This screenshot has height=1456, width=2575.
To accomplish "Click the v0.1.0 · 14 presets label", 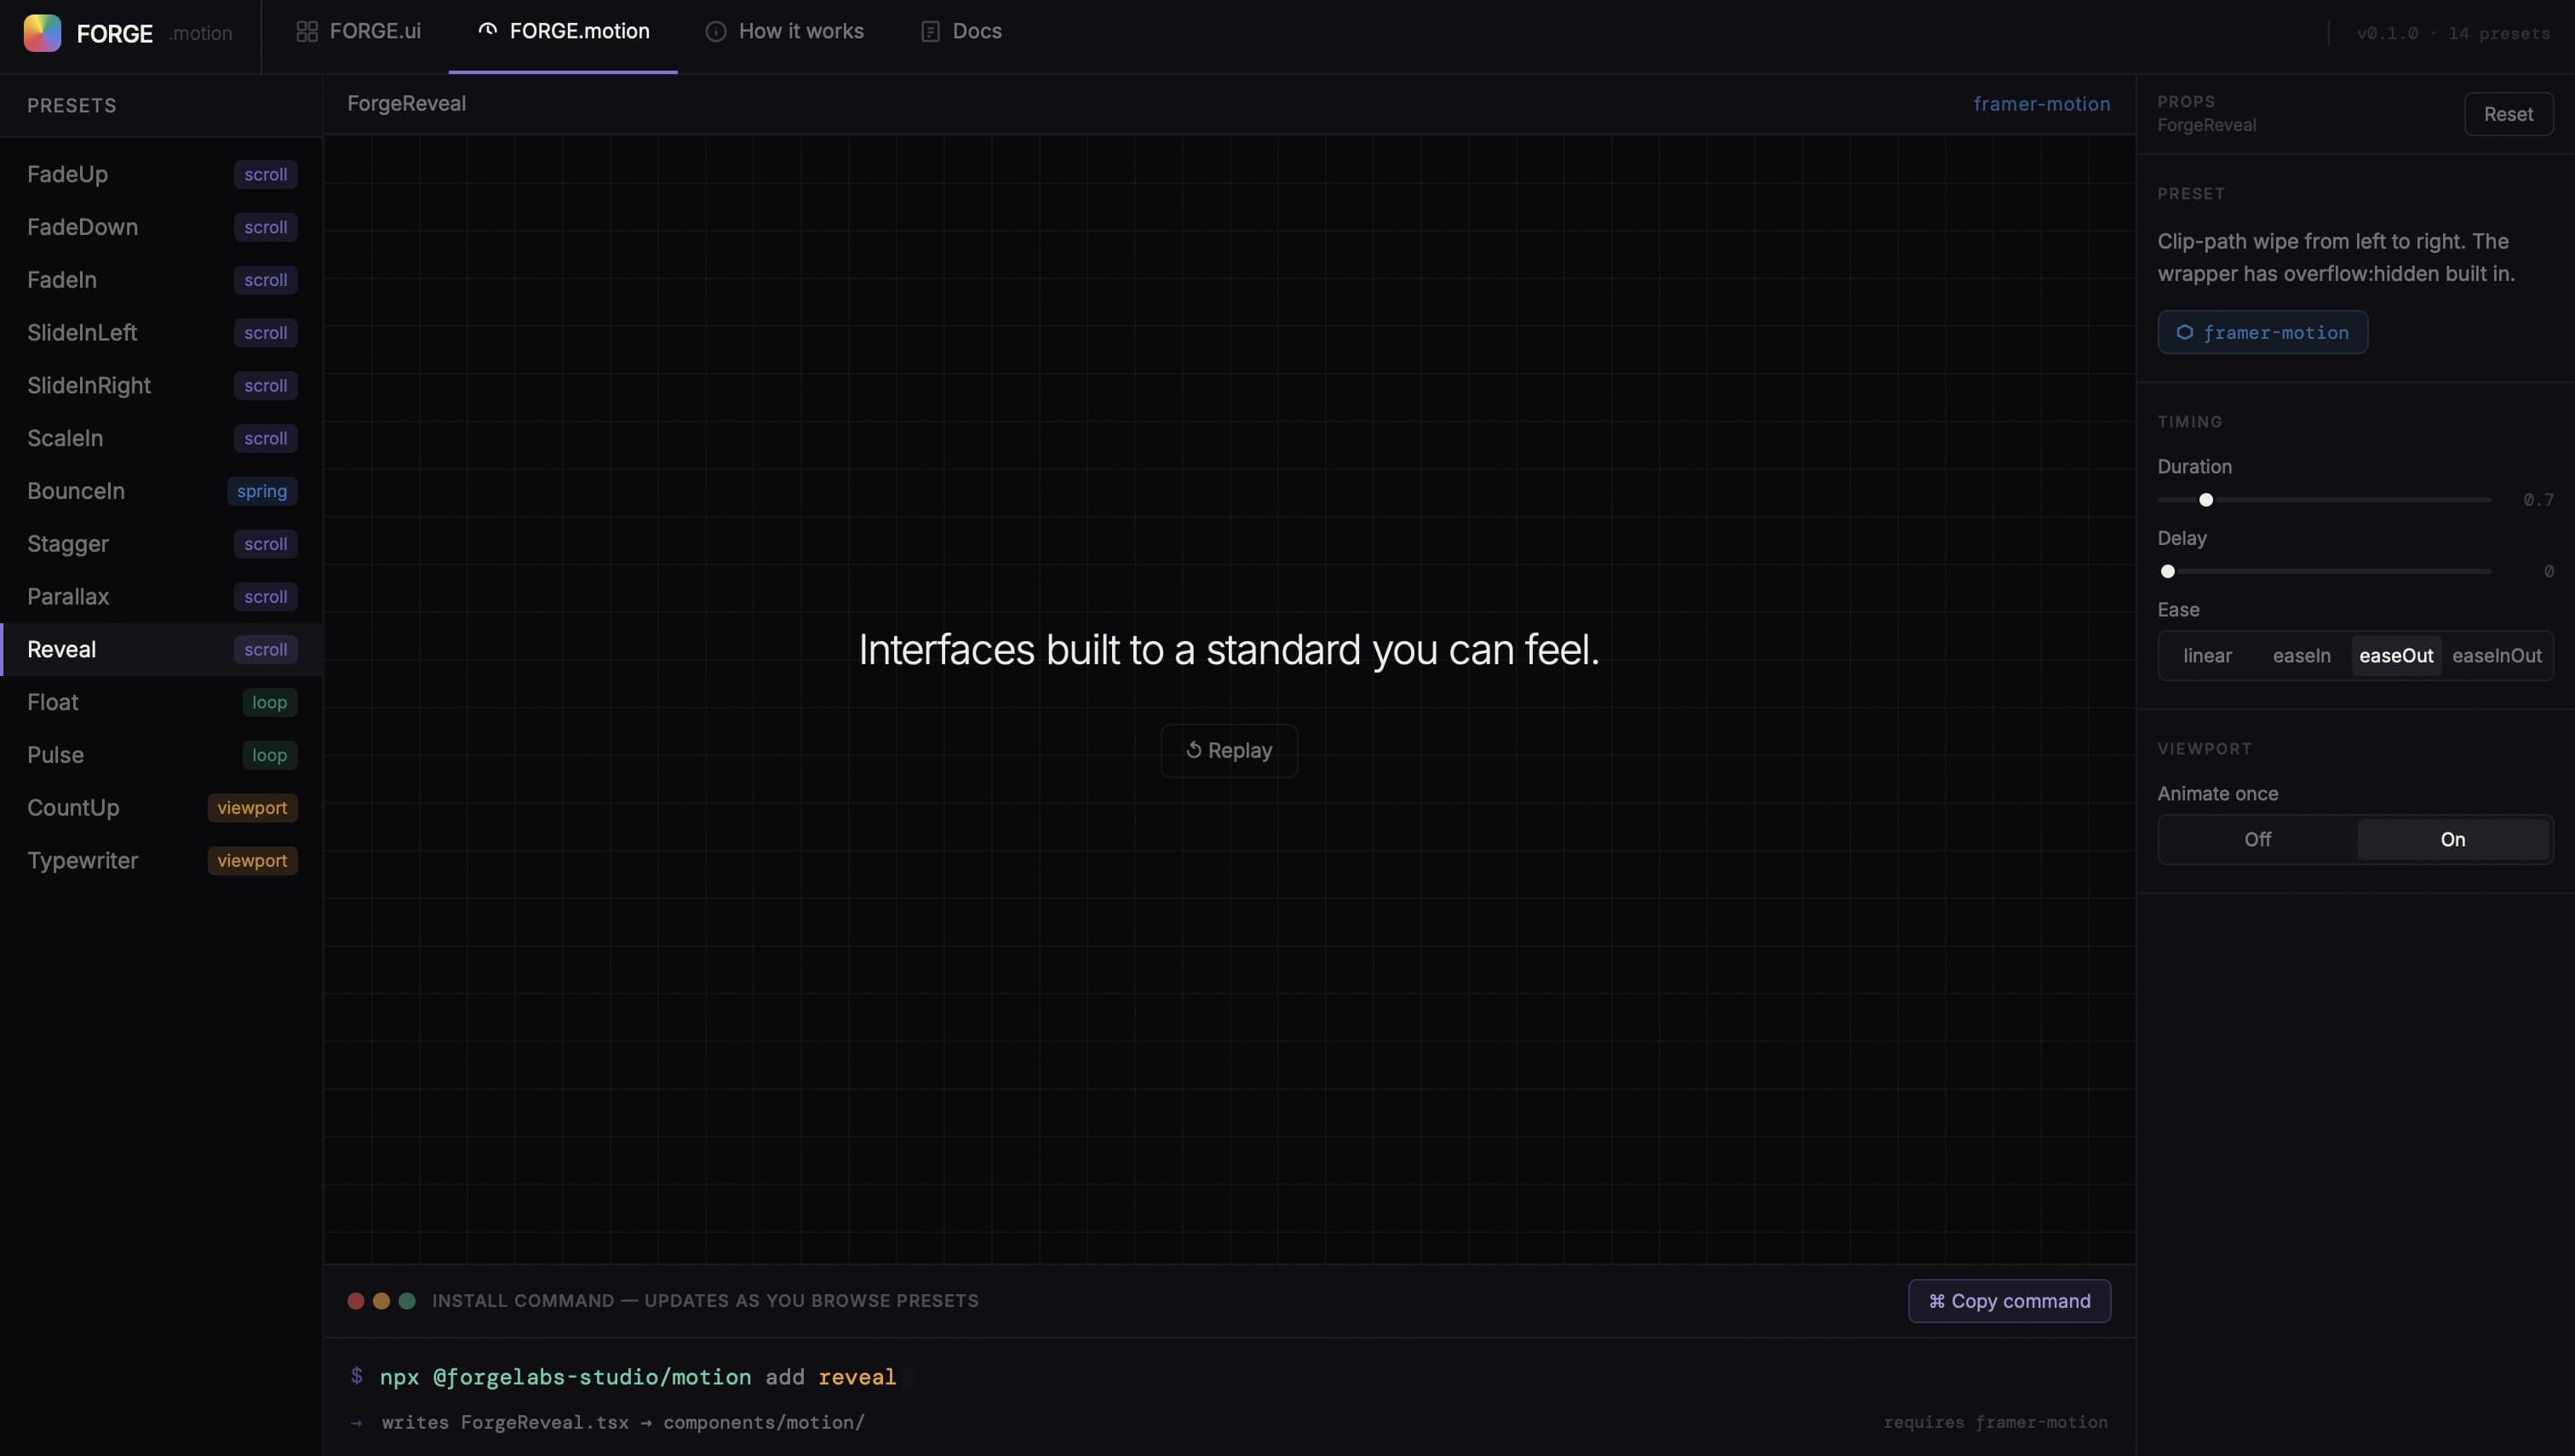I will pyautogui.click(x=2453, y=33).
